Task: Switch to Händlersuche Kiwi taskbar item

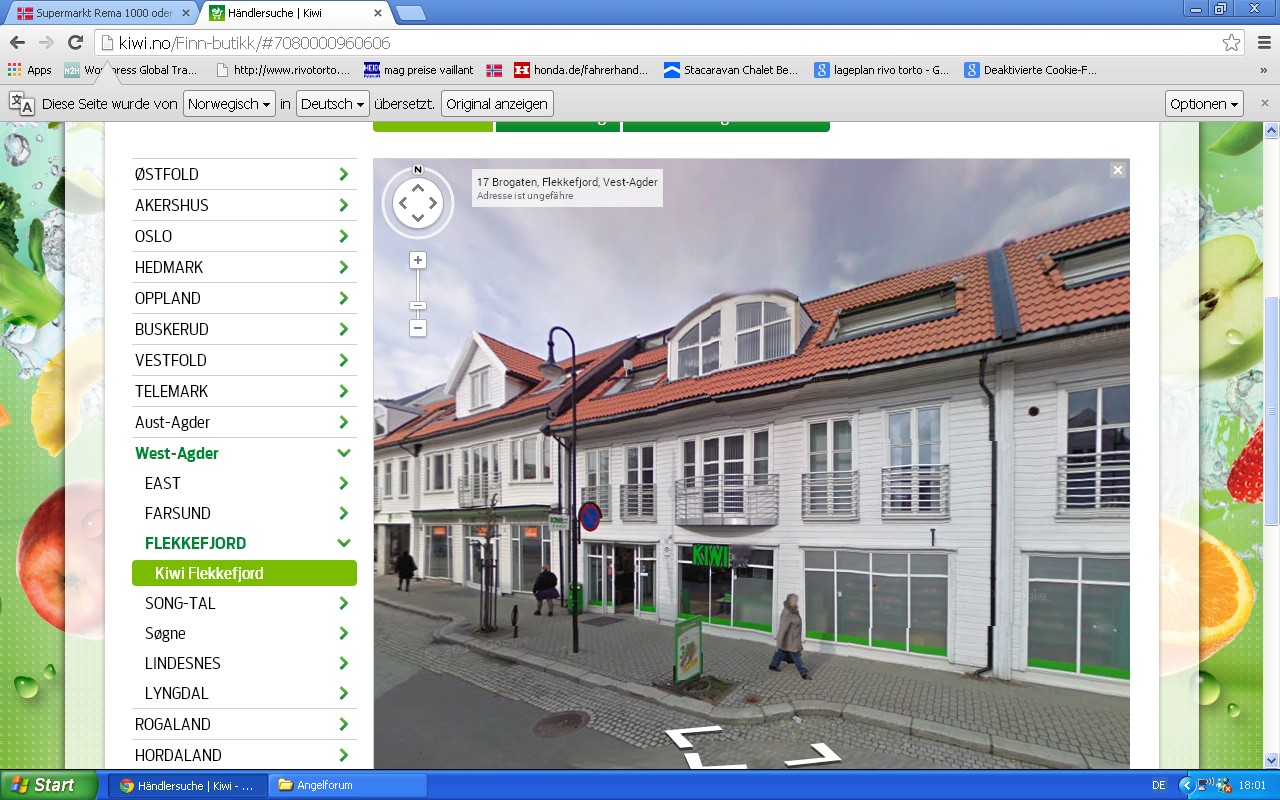Action: pos(188,785)
